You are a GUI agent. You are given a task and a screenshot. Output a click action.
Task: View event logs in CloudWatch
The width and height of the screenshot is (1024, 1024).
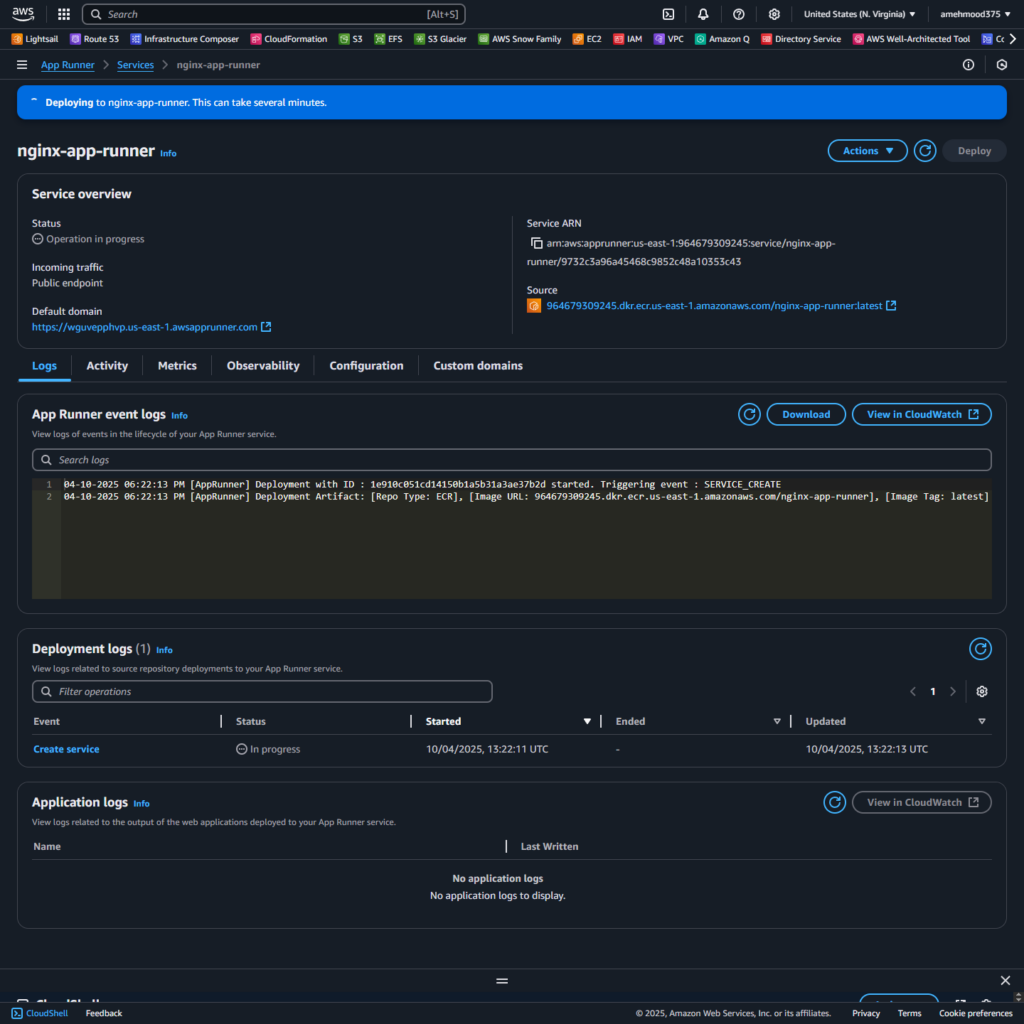click(921, 415)
